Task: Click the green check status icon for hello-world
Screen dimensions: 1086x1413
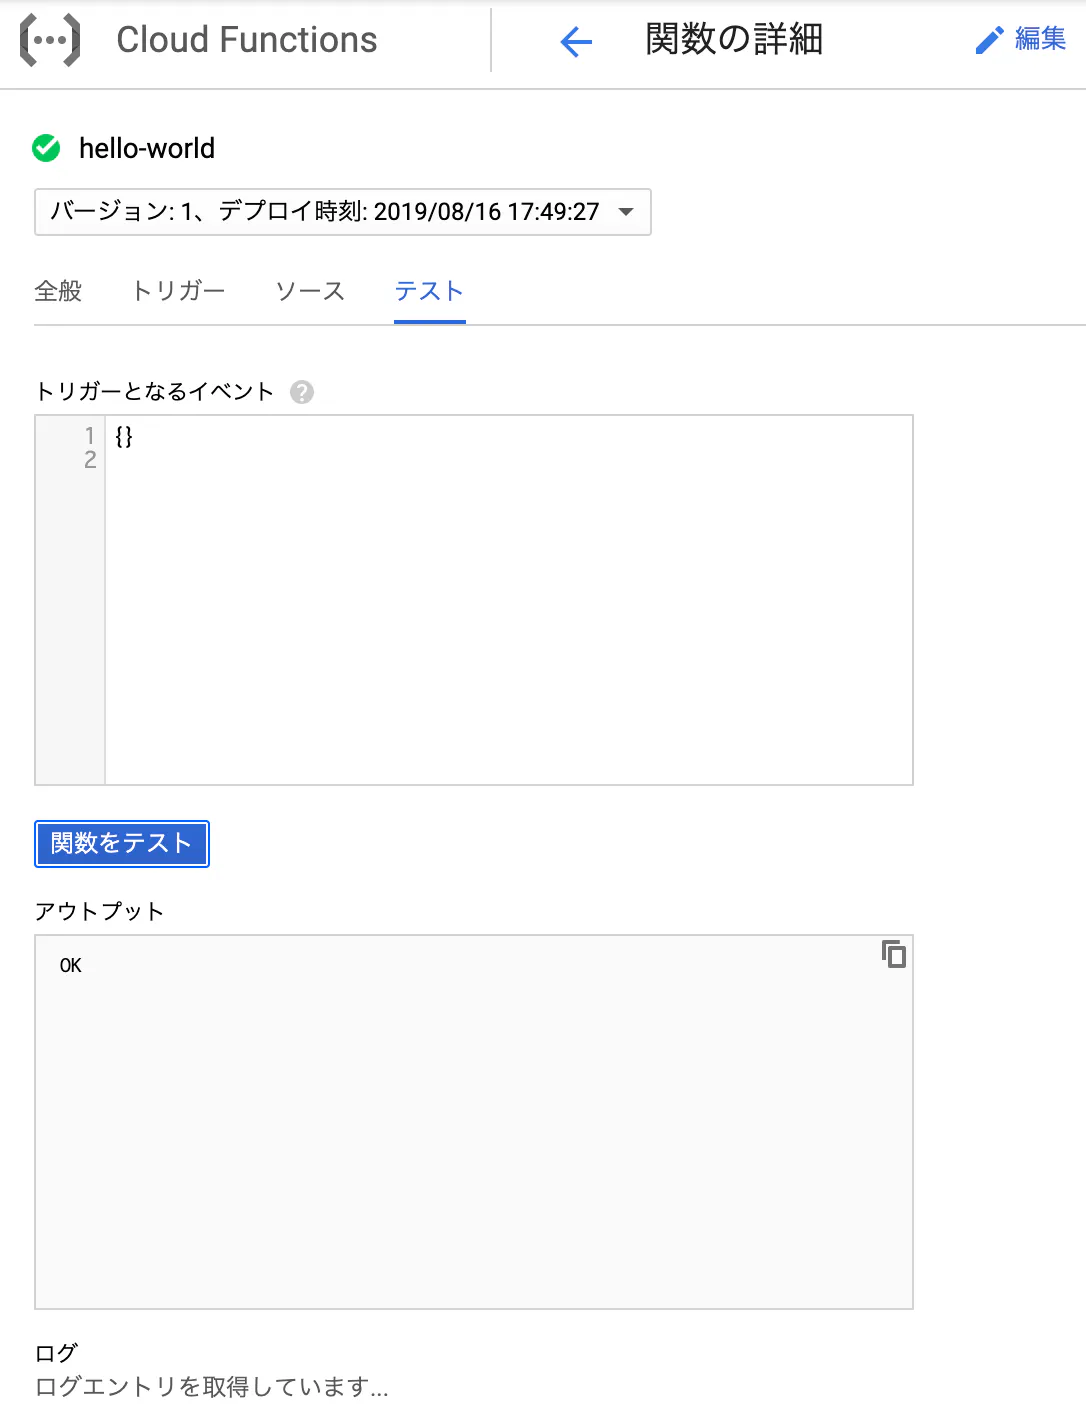Action: [x=44, y=148]
